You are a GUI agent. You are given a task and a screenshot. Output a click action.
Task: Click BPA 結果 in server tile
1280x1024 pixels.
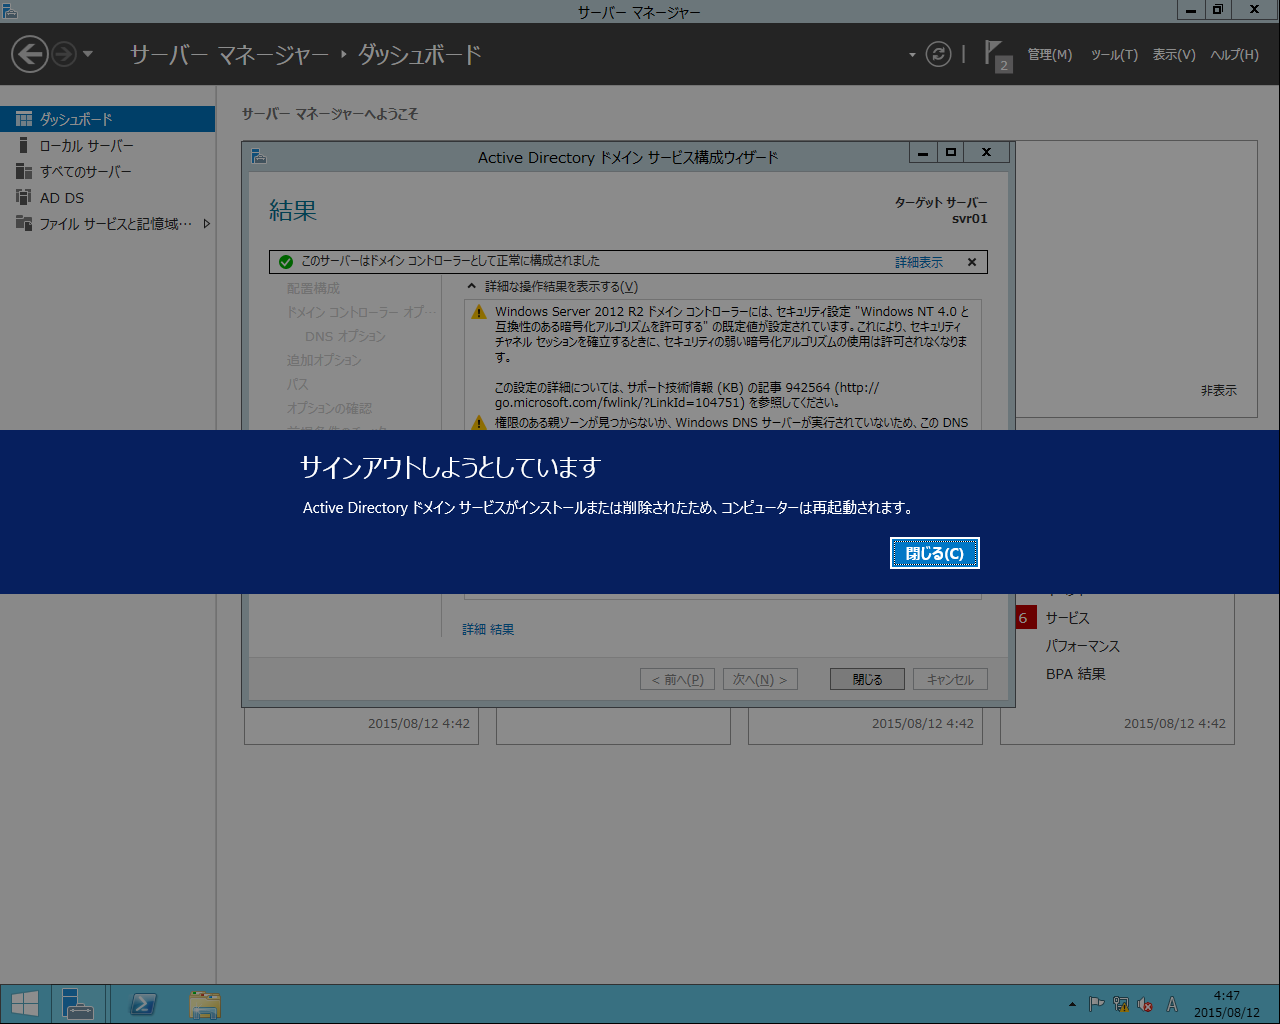tap(1076, 674)
